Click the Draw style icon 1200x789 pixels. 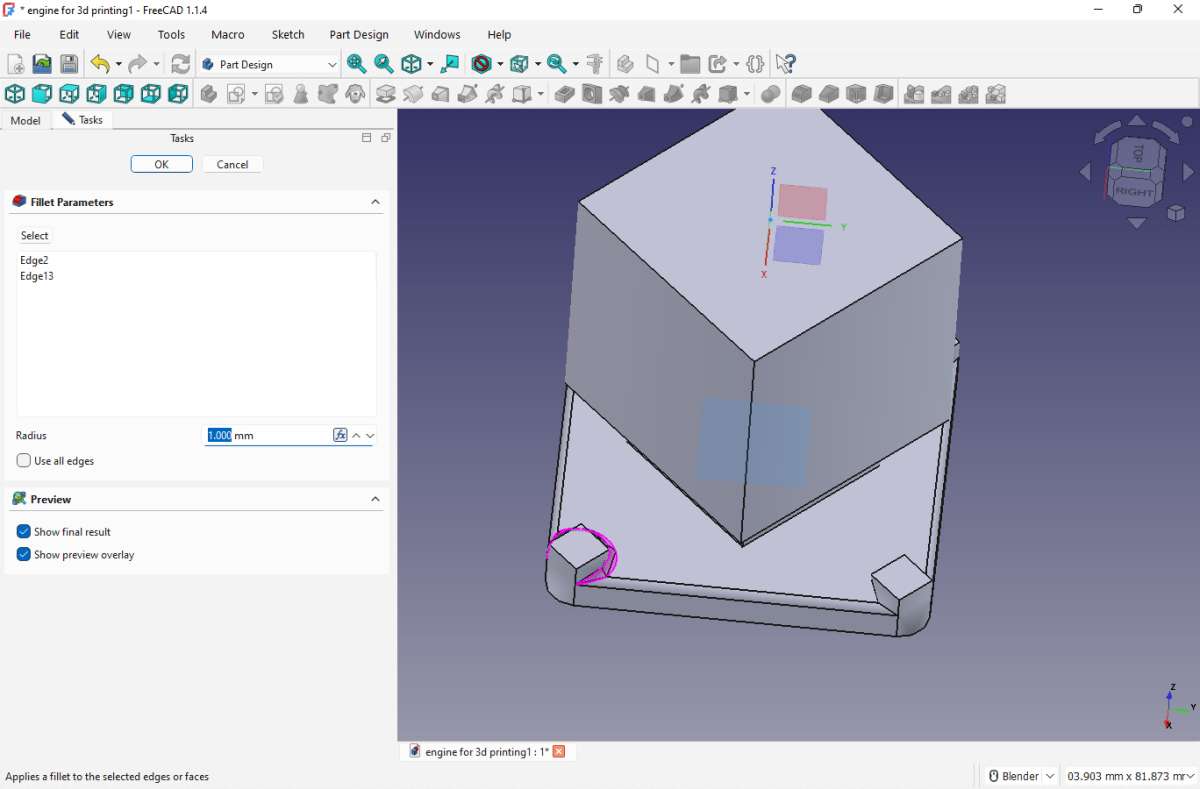coord(482,64)
